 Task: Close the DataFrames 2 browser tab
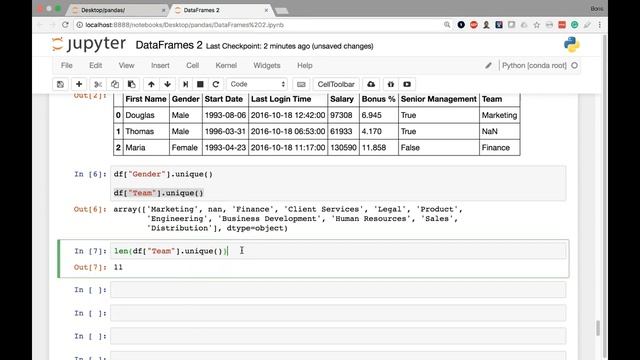[x=267, y=10]
